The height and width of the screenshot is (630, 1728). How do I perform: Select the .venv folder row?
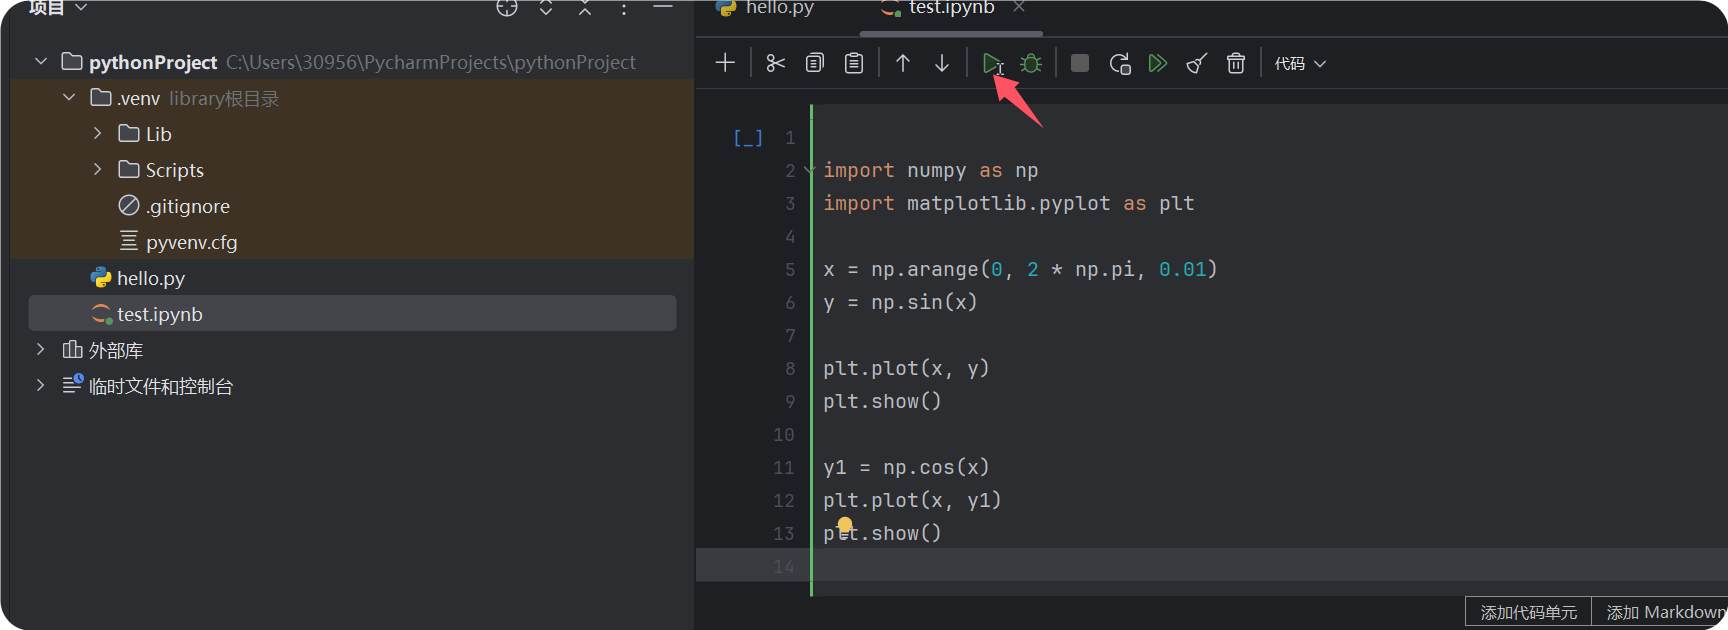[352, 98]
